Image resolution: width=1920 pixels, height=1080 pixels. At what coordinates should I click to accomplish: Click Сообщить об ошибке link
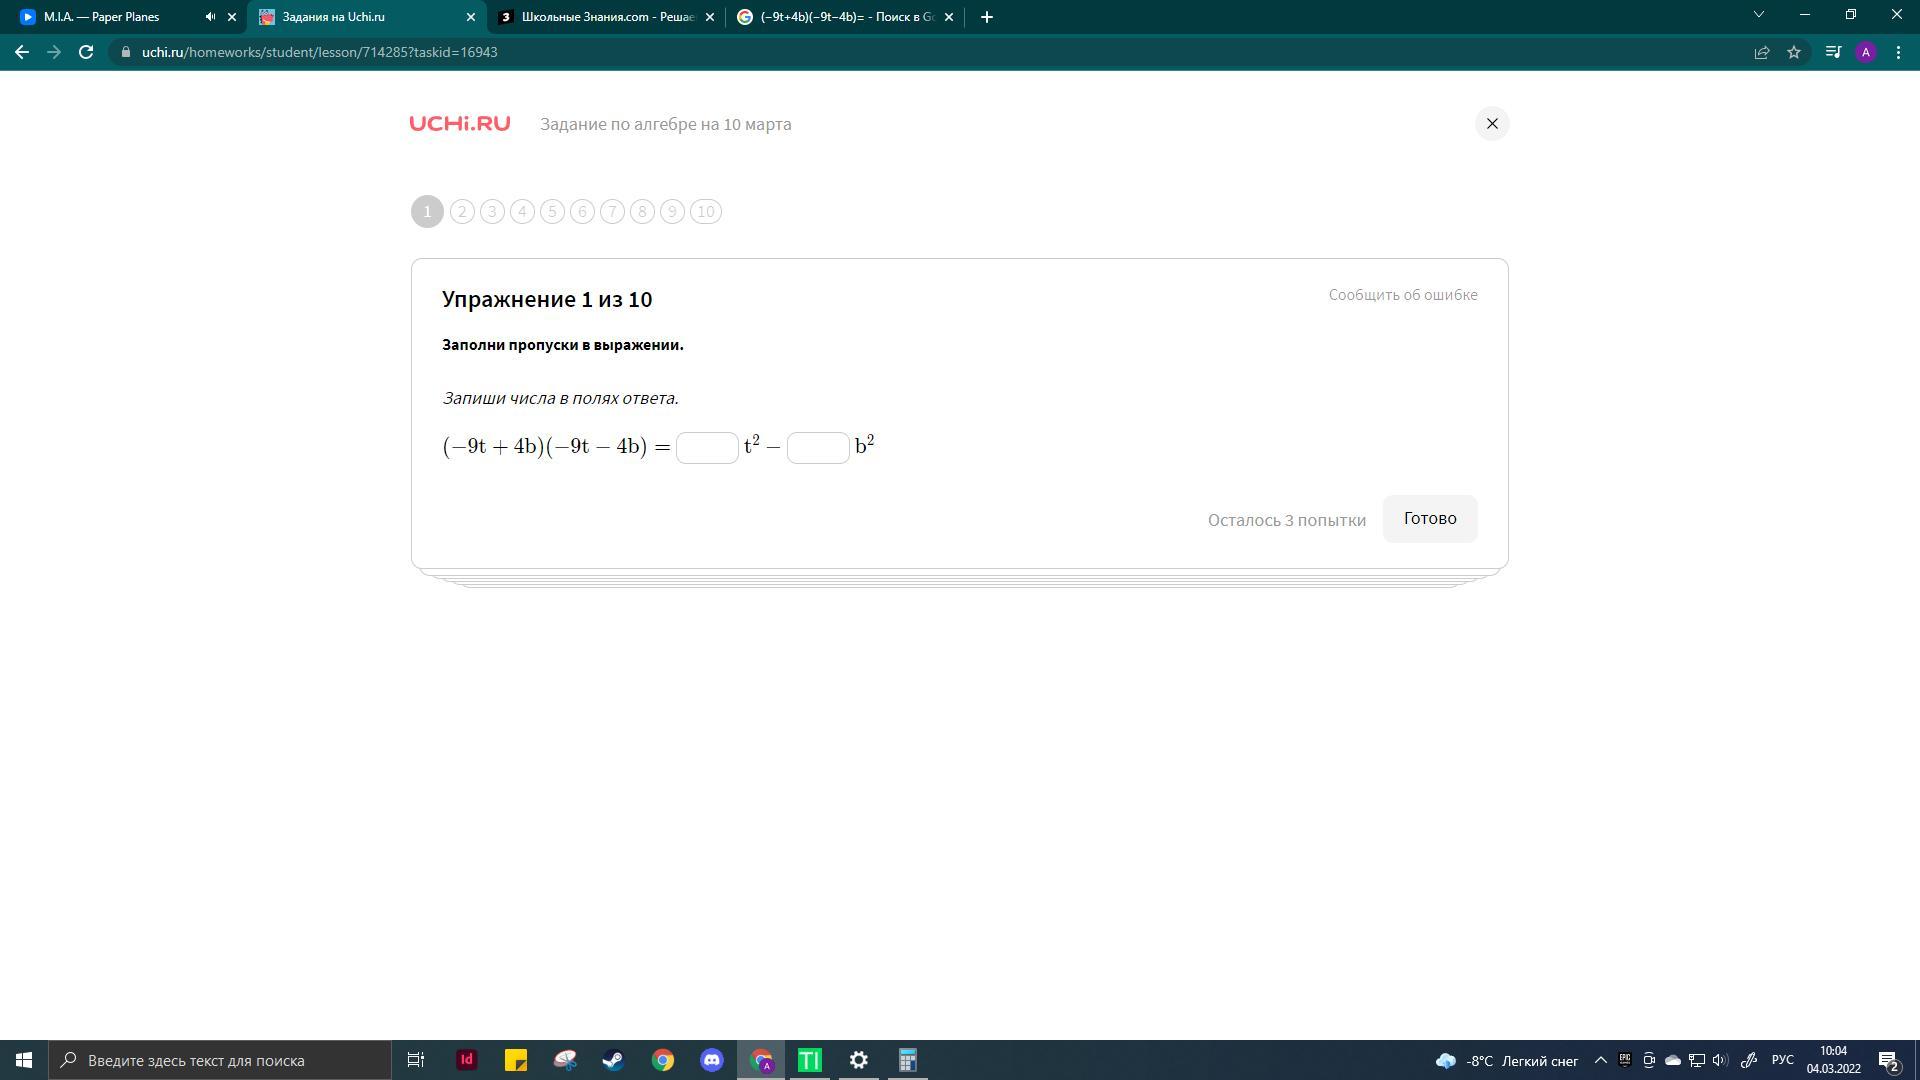pos(1402,295)
